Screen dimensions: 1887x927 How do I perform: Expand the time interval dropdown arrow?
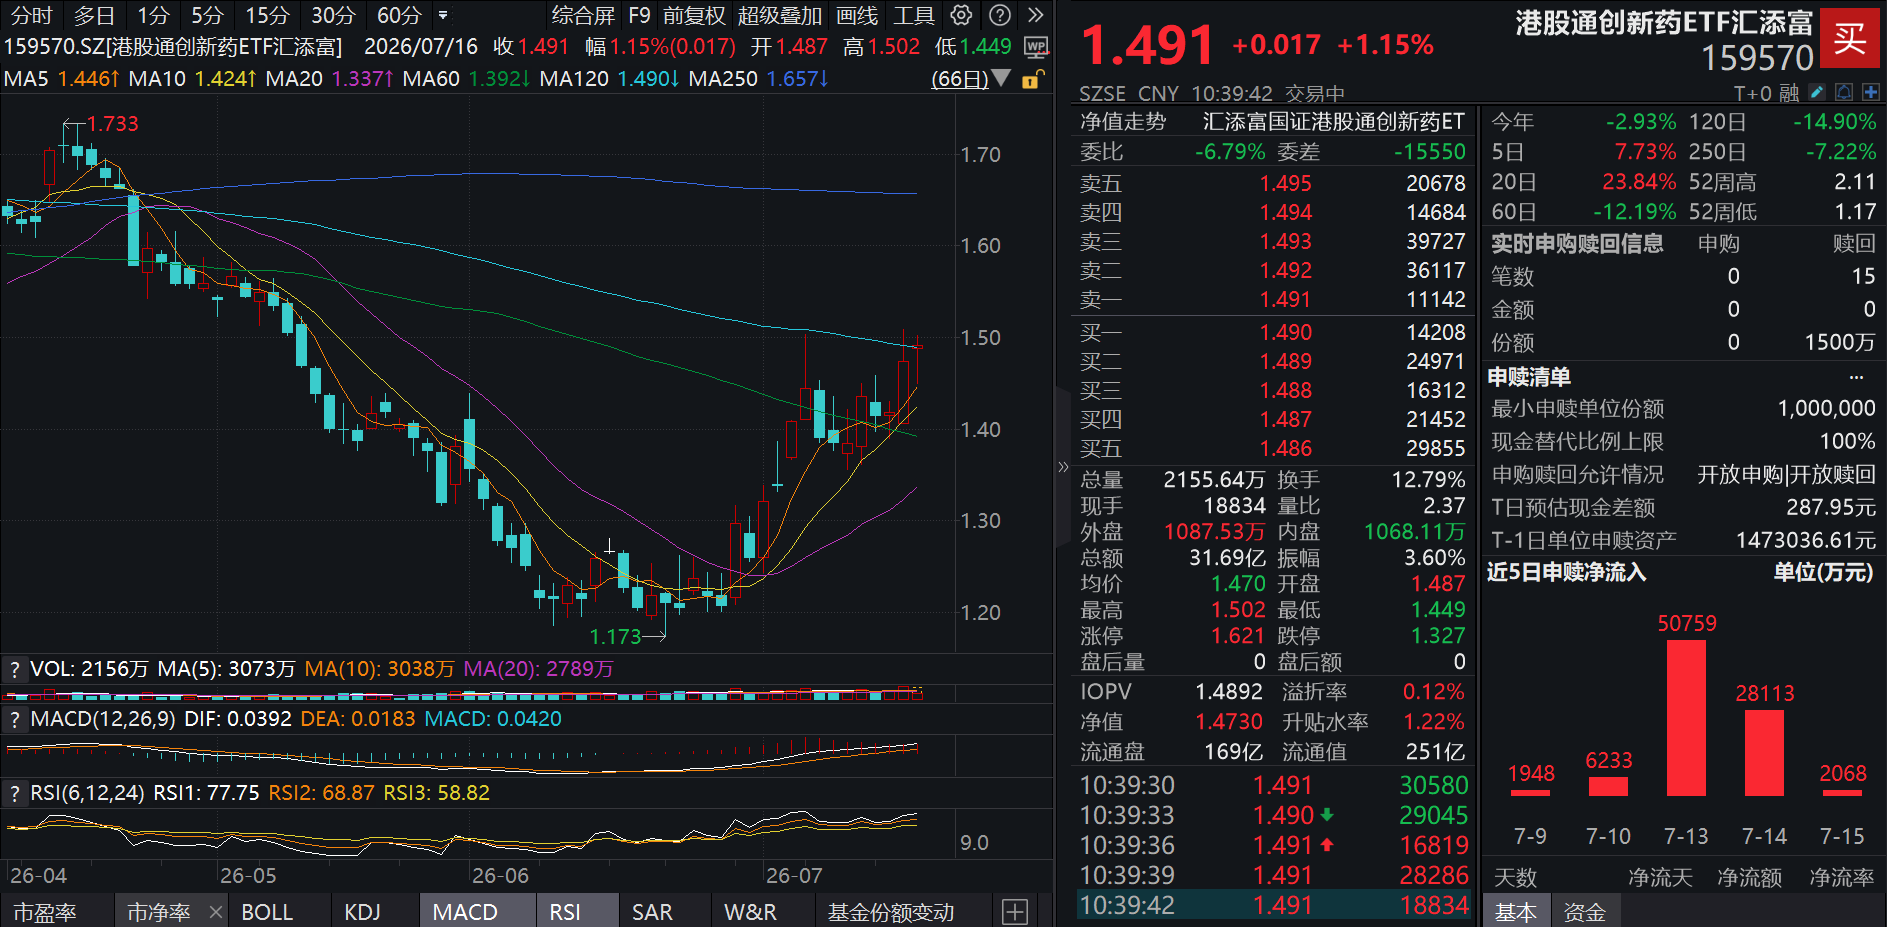coord(443,16)
